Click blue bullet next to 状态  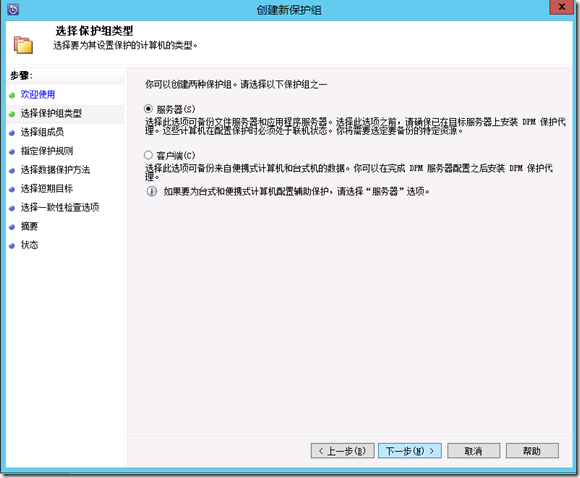[x=12, y=246]
